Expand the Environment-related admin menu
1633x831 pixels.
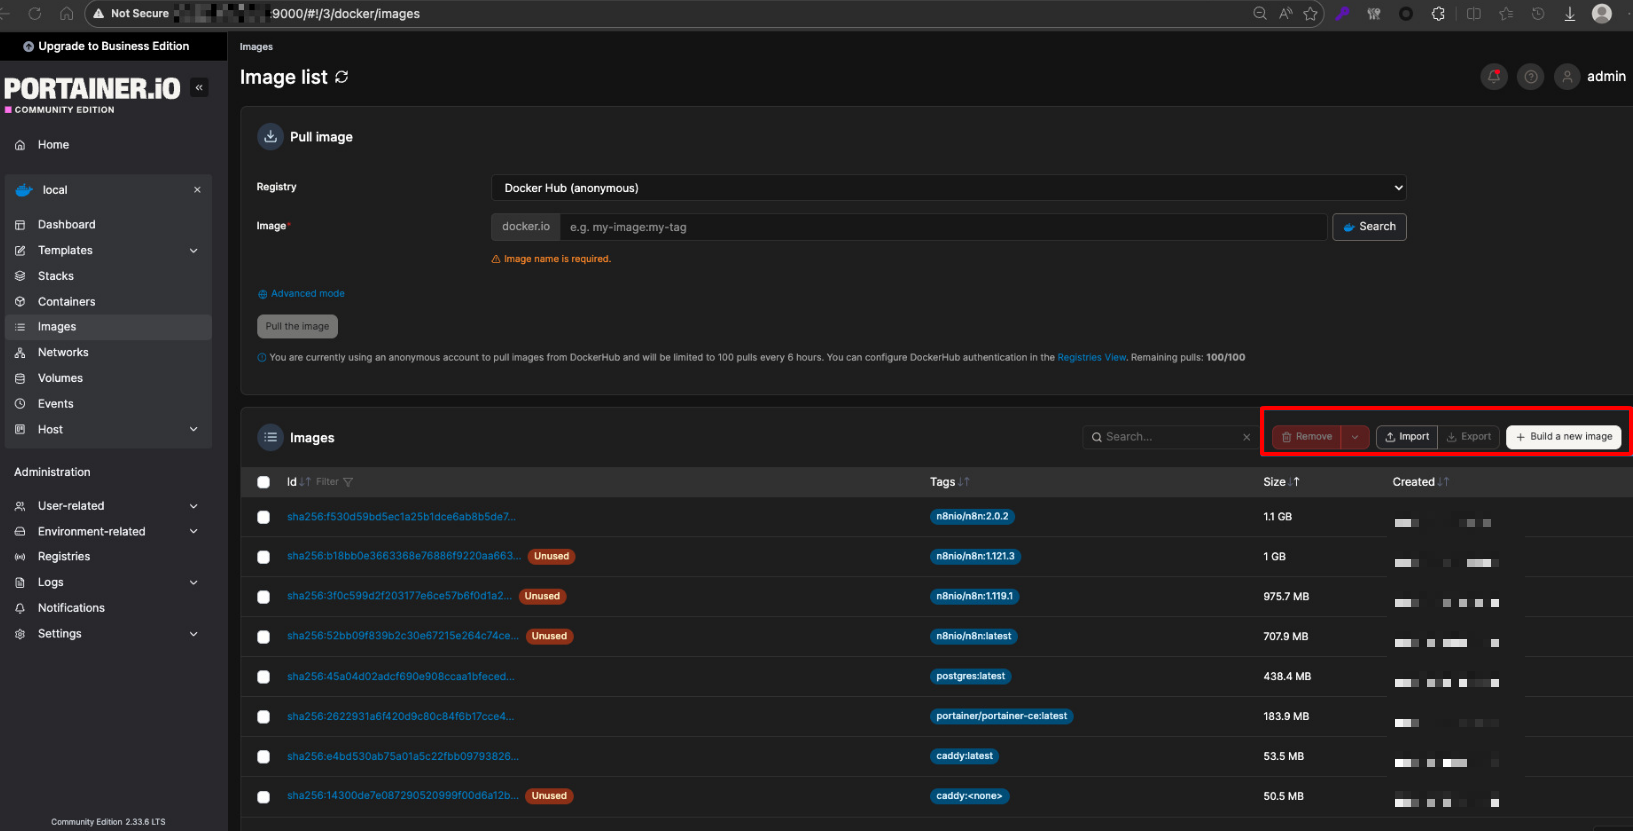(194, 532)
